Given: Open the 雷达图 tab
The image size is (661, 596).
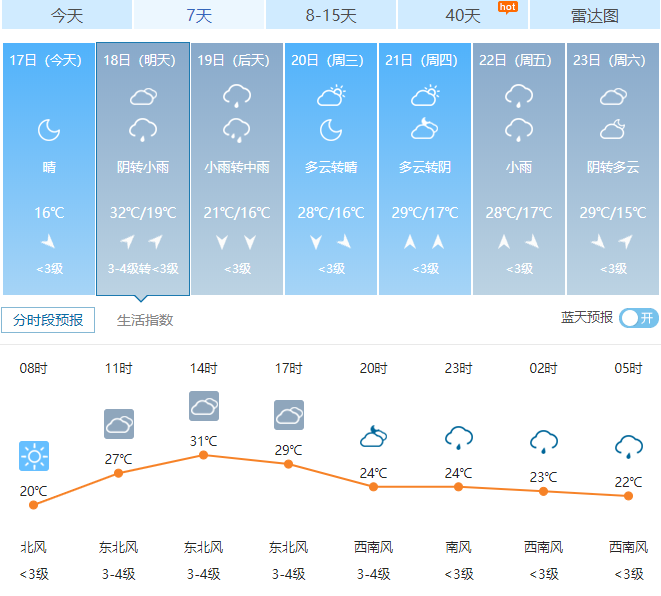Looking at the screenshot, I should coord(594,15).
